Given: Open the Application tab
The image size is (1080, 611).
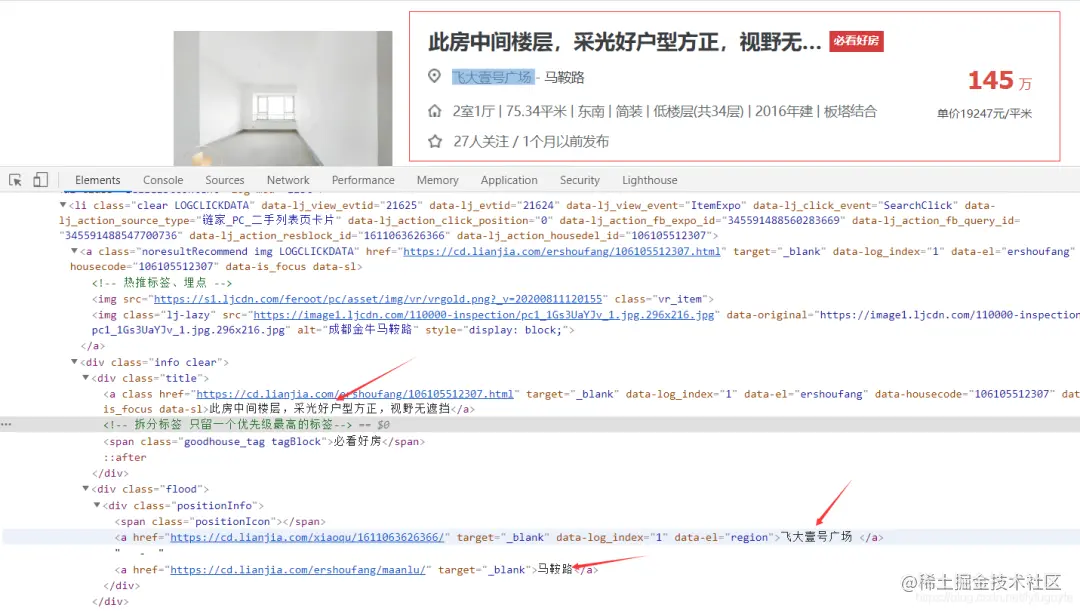Looking at the screenshot, I should 509,180.
